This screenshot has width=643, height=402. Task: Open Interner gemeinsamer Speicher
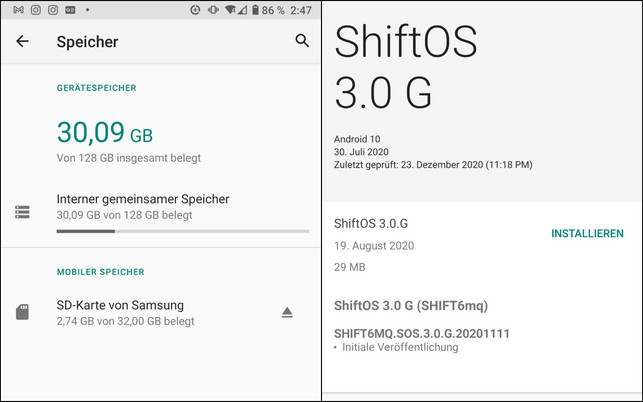[x=161, y=212]
